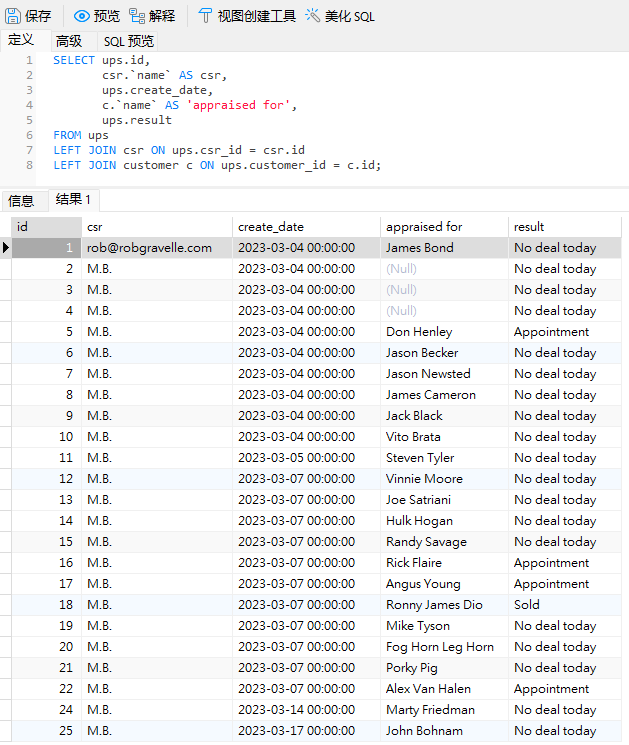Click the Explain (解释) icon
Image resolution: width=629 pixels, height=745 pixels.
137,16
